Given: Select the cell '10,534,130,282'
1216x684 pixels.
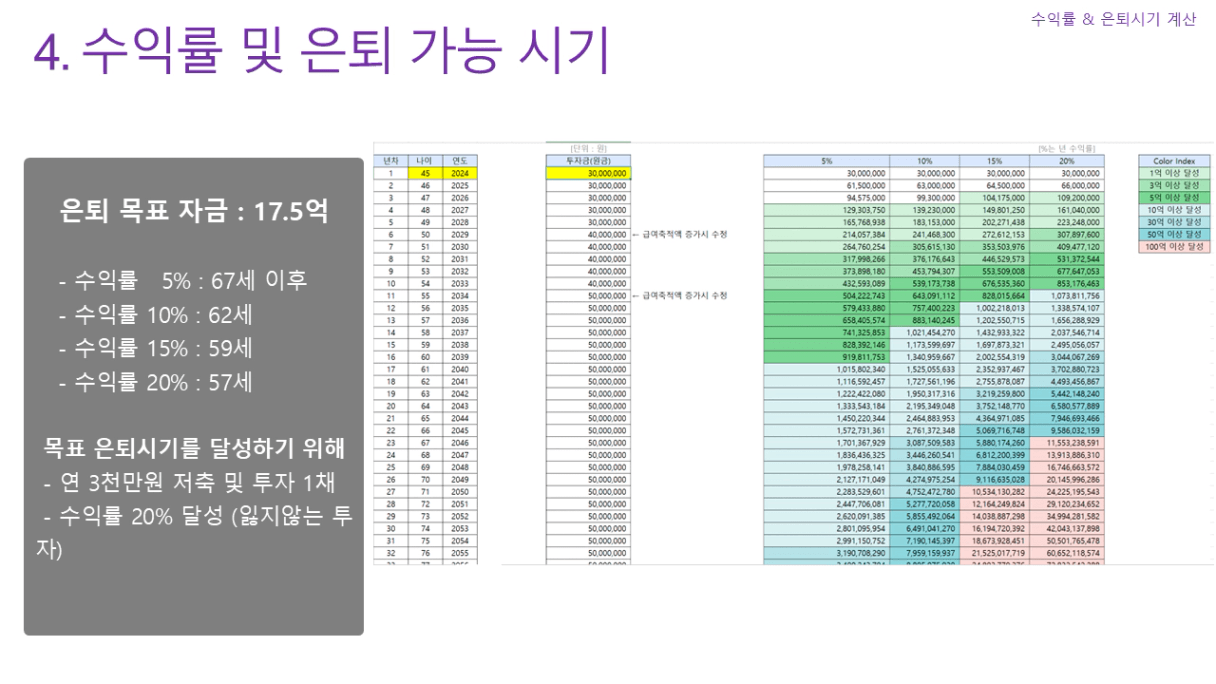Looking at the screenshot, I should pyautogui.click(x=994, y=491).
